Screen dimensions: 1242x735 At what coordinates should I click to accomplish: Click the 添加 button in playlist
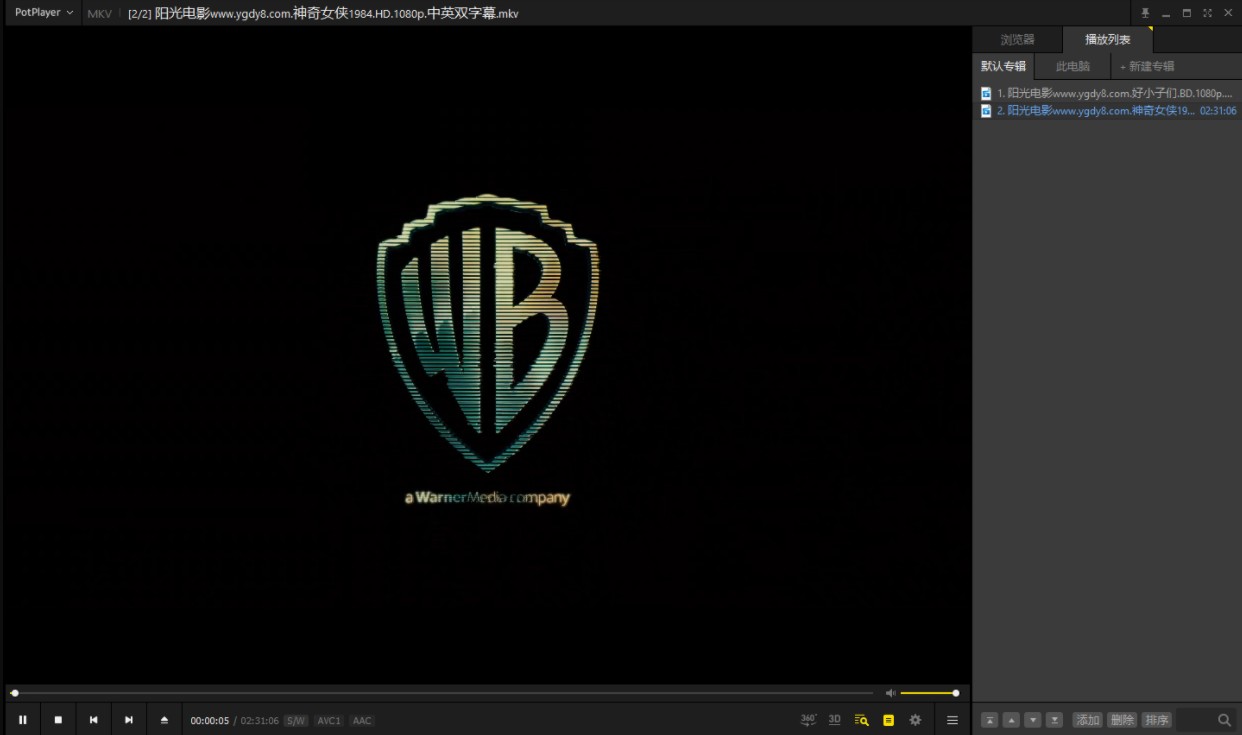1087,720
